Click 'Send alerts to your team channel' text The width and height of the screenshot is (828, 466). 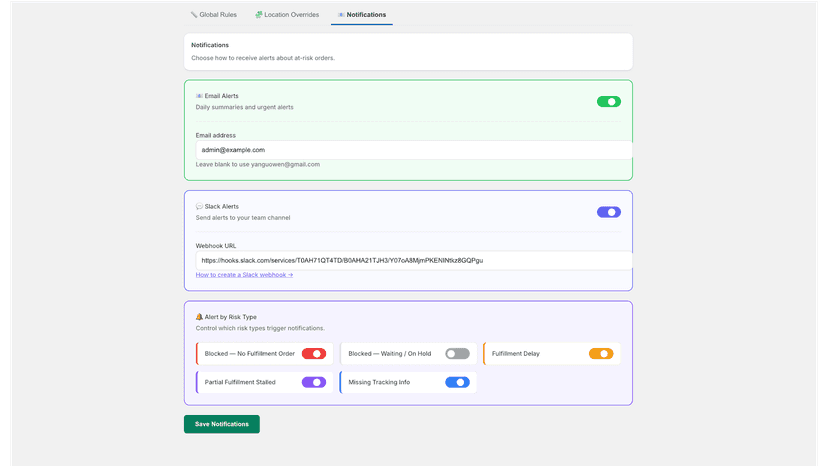coord(243,218)
